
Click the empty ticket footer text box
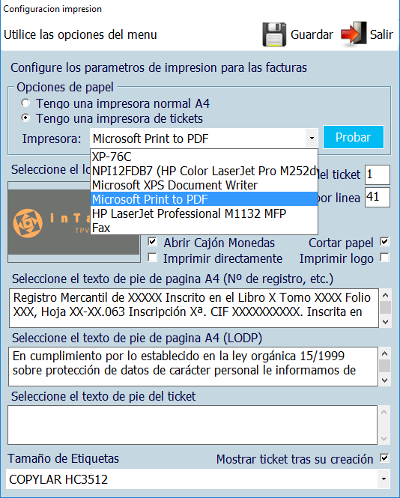[192, 425]
